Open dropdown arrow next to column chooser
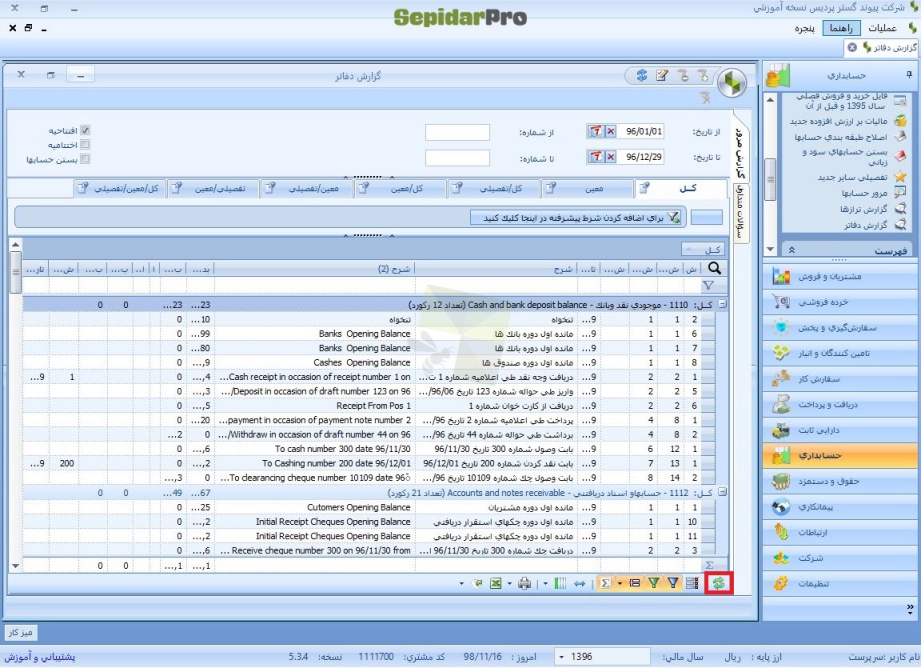 546,583
